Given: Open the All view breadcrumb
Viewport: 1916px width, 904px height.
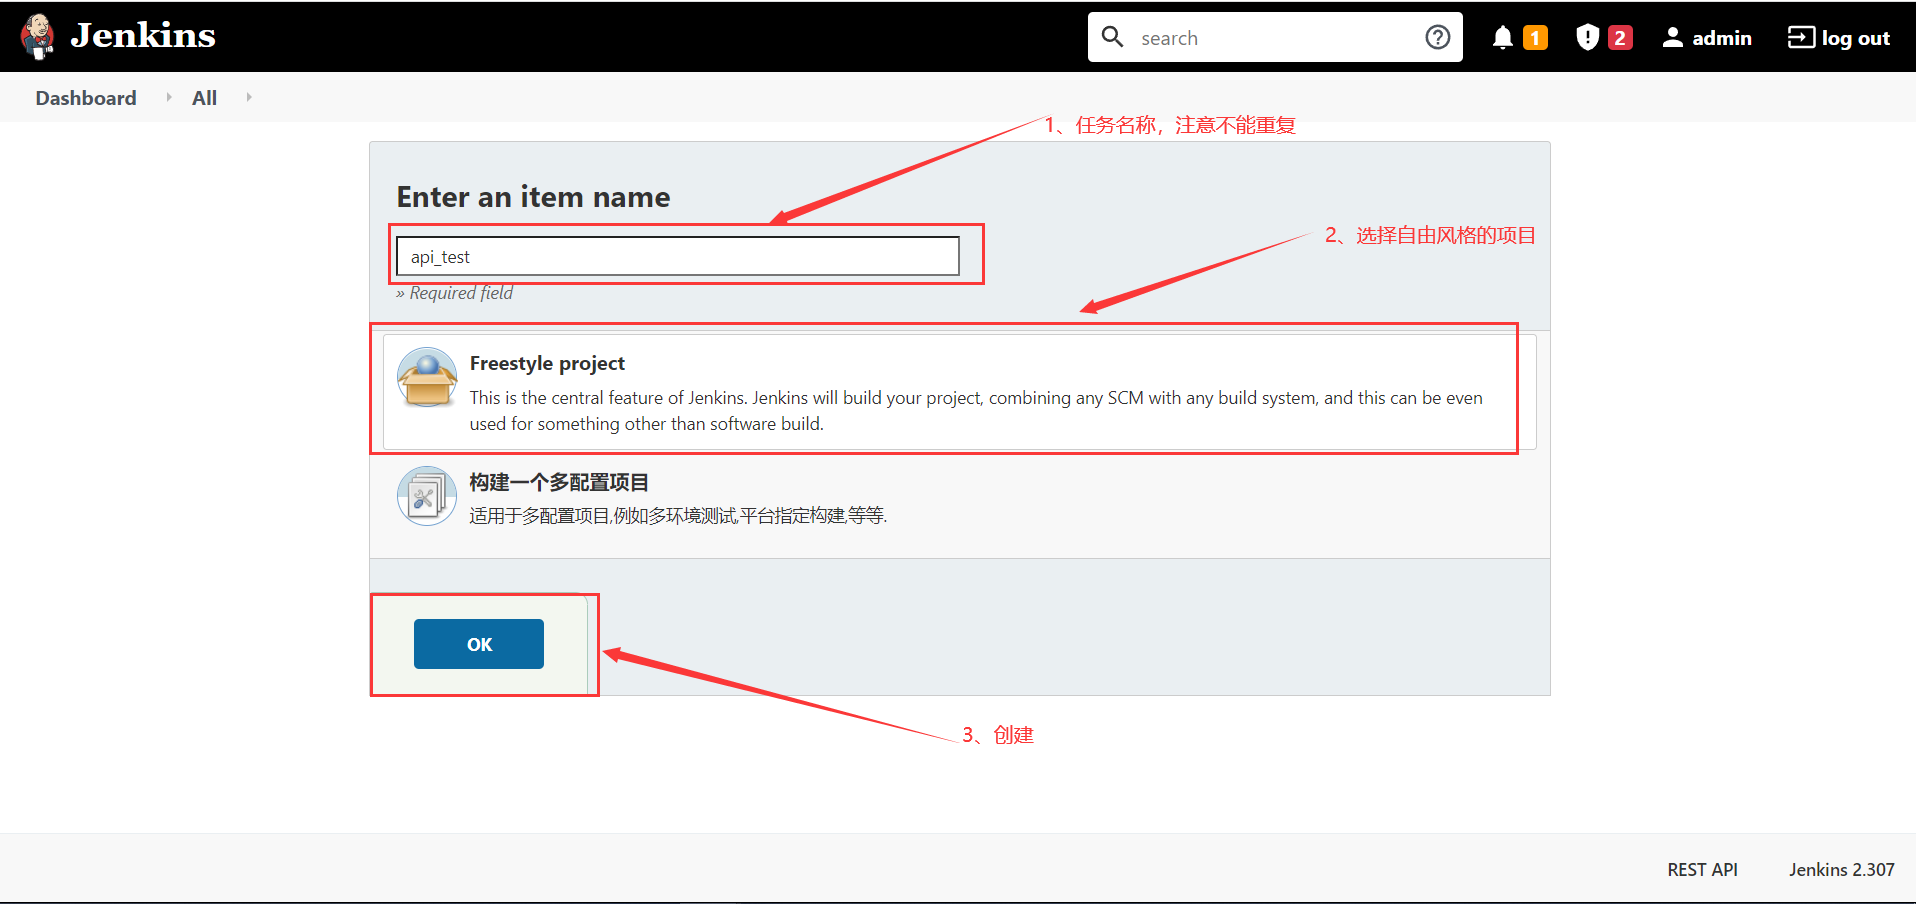Looking at the screenshot, I should pos(204,98).
